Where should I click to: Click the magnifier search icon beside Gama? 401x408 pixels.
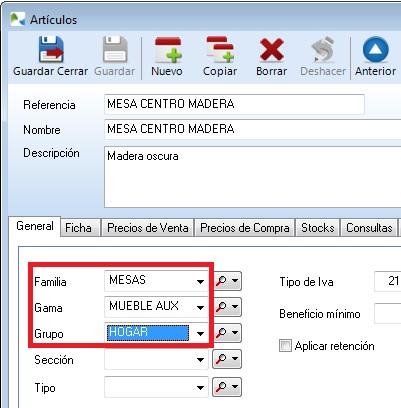click(x=221, y=307)
